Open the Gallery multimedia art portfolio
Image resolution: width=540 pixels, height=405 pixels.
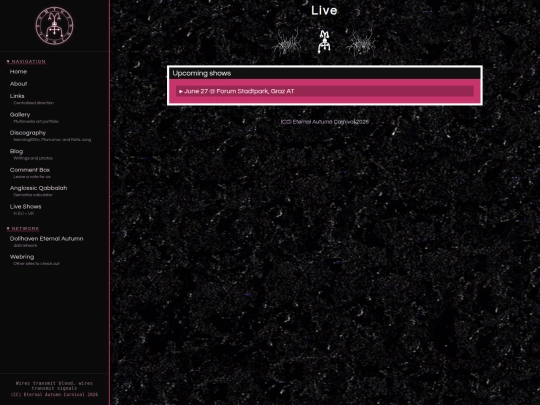[20, 115]
